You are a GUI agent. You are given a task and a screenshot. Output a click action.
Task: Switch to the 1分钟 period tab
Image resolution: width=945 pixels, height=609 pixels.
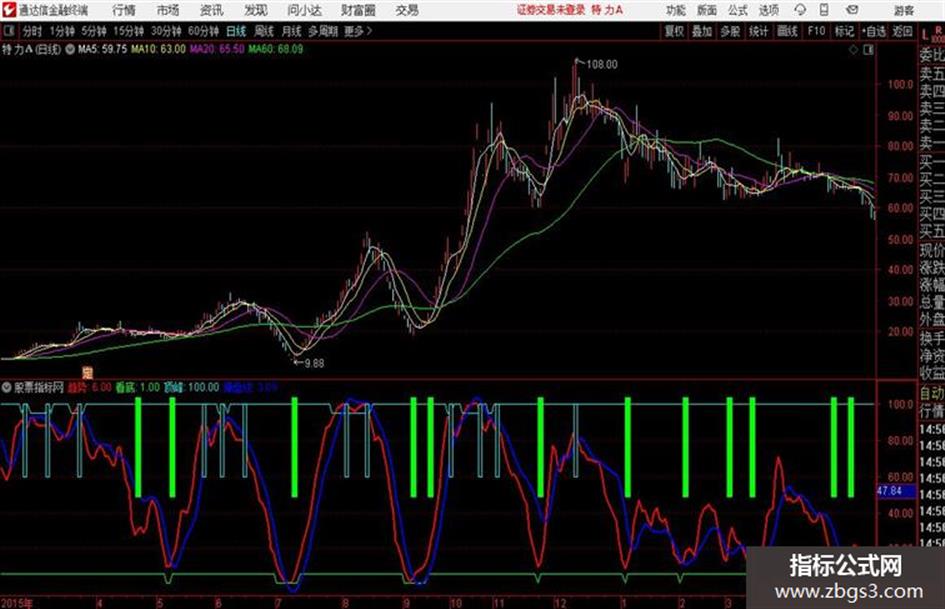pyautogui.click(x=62, y=31)
